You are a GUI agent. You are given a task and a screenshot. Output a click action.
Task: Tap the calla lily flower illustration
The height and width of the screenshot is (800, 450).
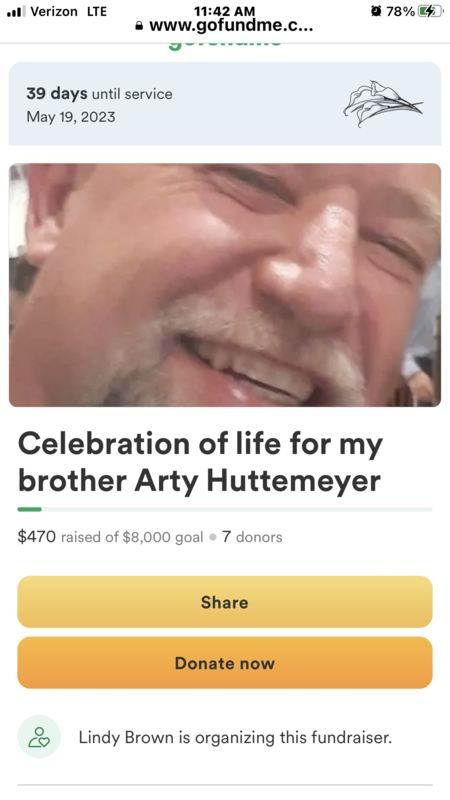[383, 104]
